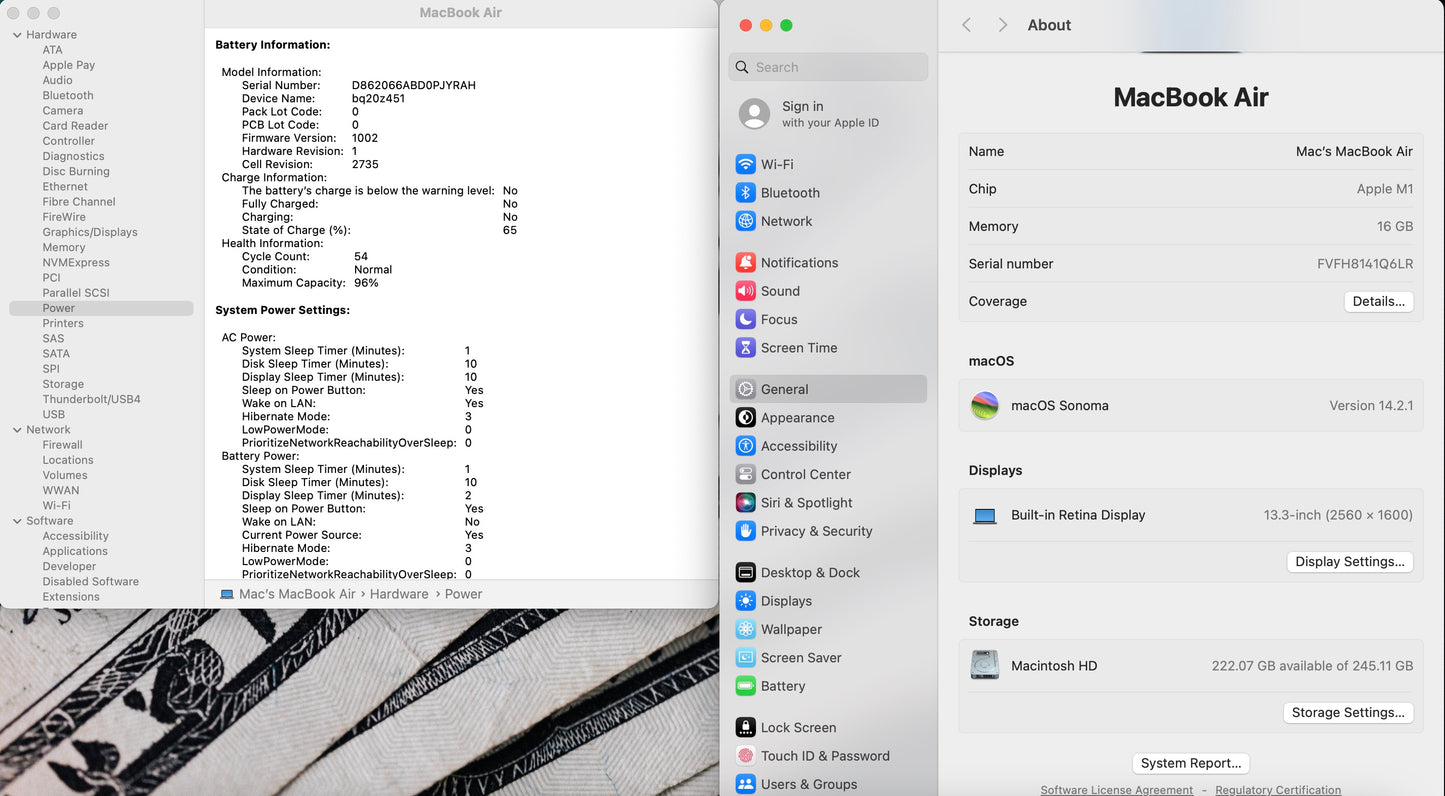Open Sound settings icon
The height and width of the screenshot is (796, 1445).
pyautogui.click(x=745, y=291)
